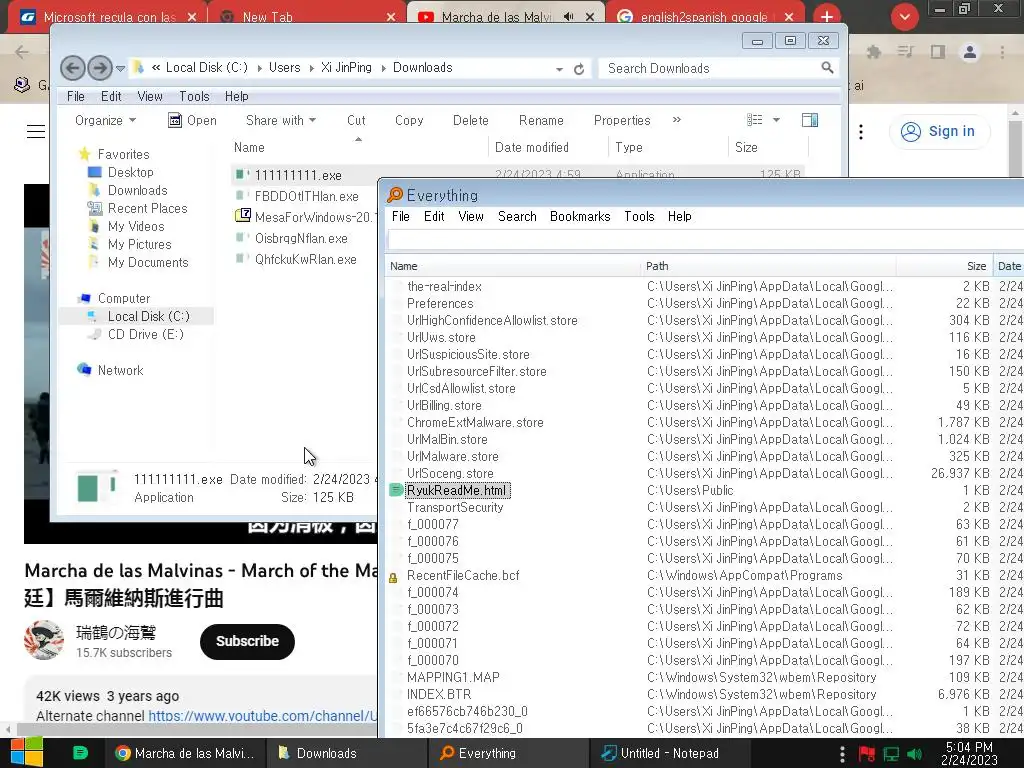Select file FBDDOtlTHlan.exe
The image size is (1024, 768).
click(x=306, y=196)
